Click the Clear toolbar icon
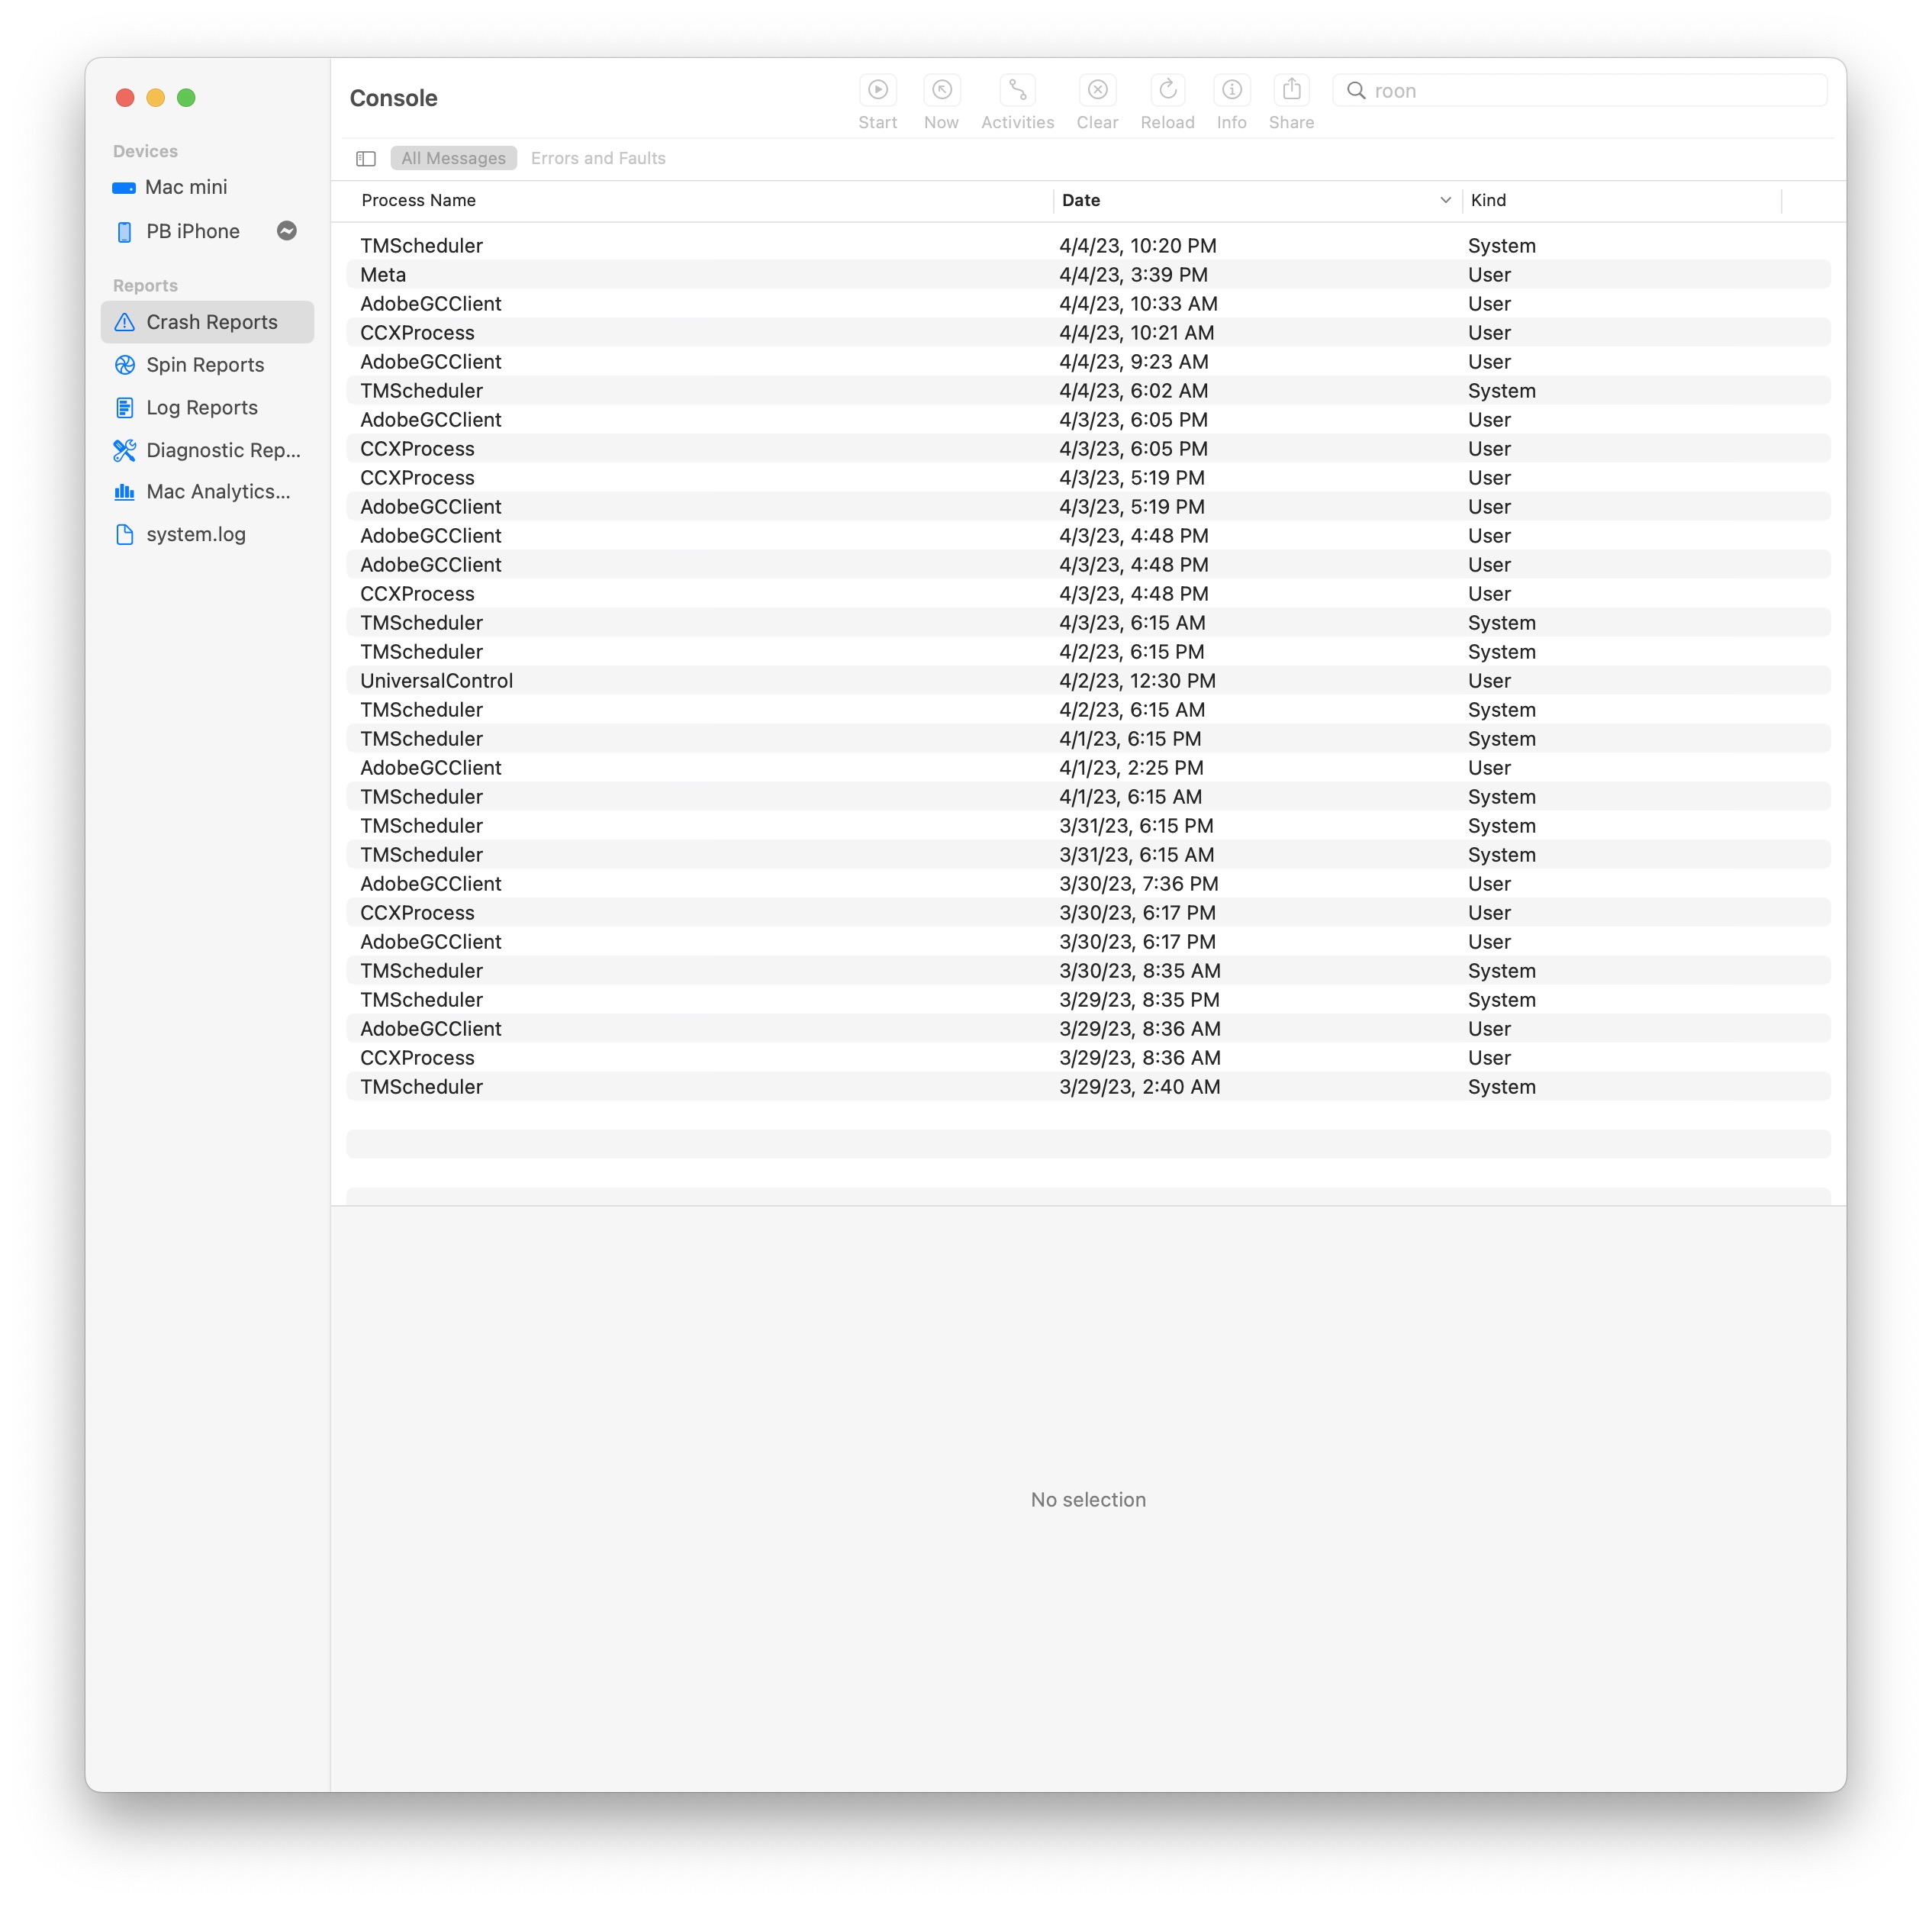Image resolution: width=1932 pixels, height=1905 pixels. click(1097, 91)
